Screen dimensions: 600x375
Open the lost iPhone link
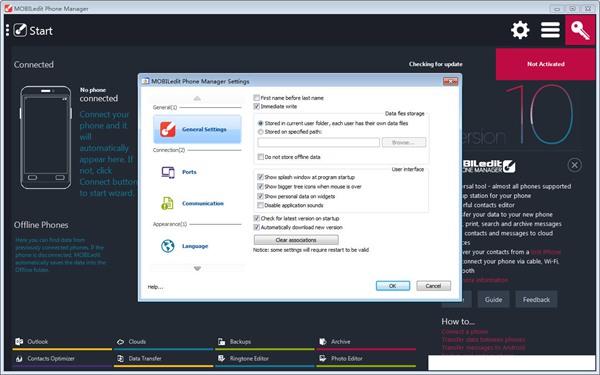pyautogui.click(x=546, y=252)
